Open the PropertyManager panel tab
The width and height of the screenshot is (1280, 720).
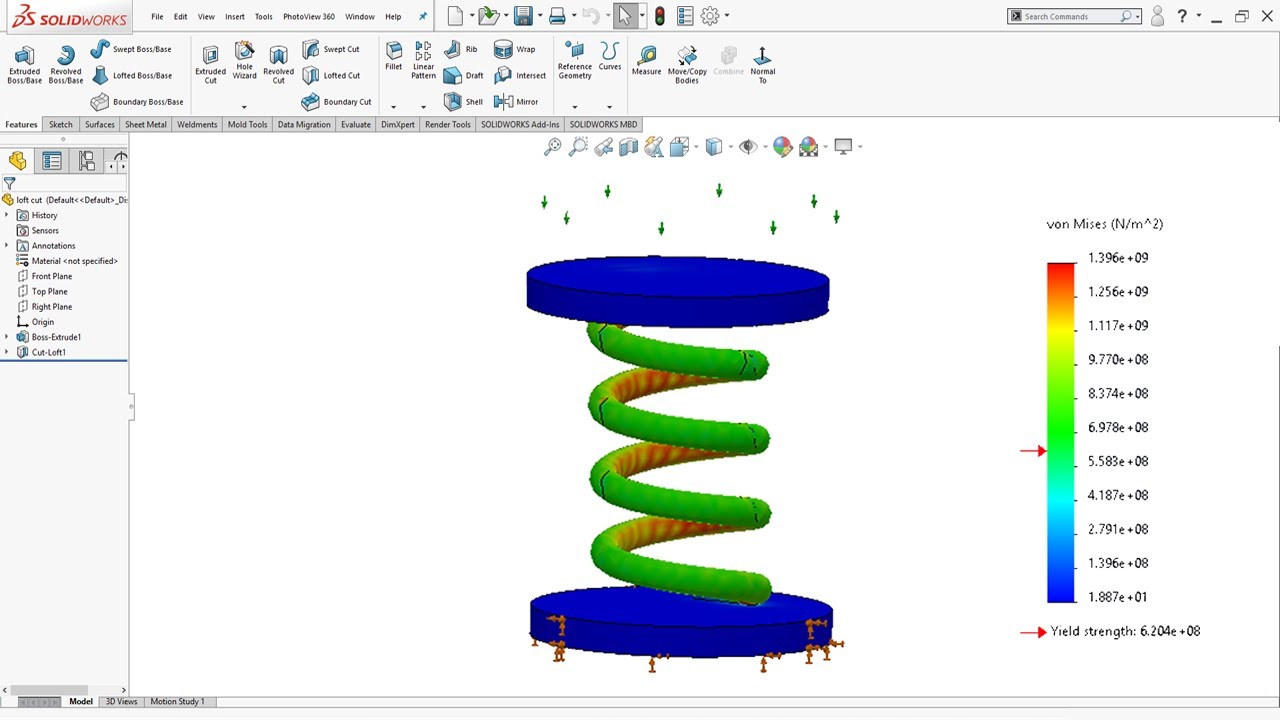52,161
